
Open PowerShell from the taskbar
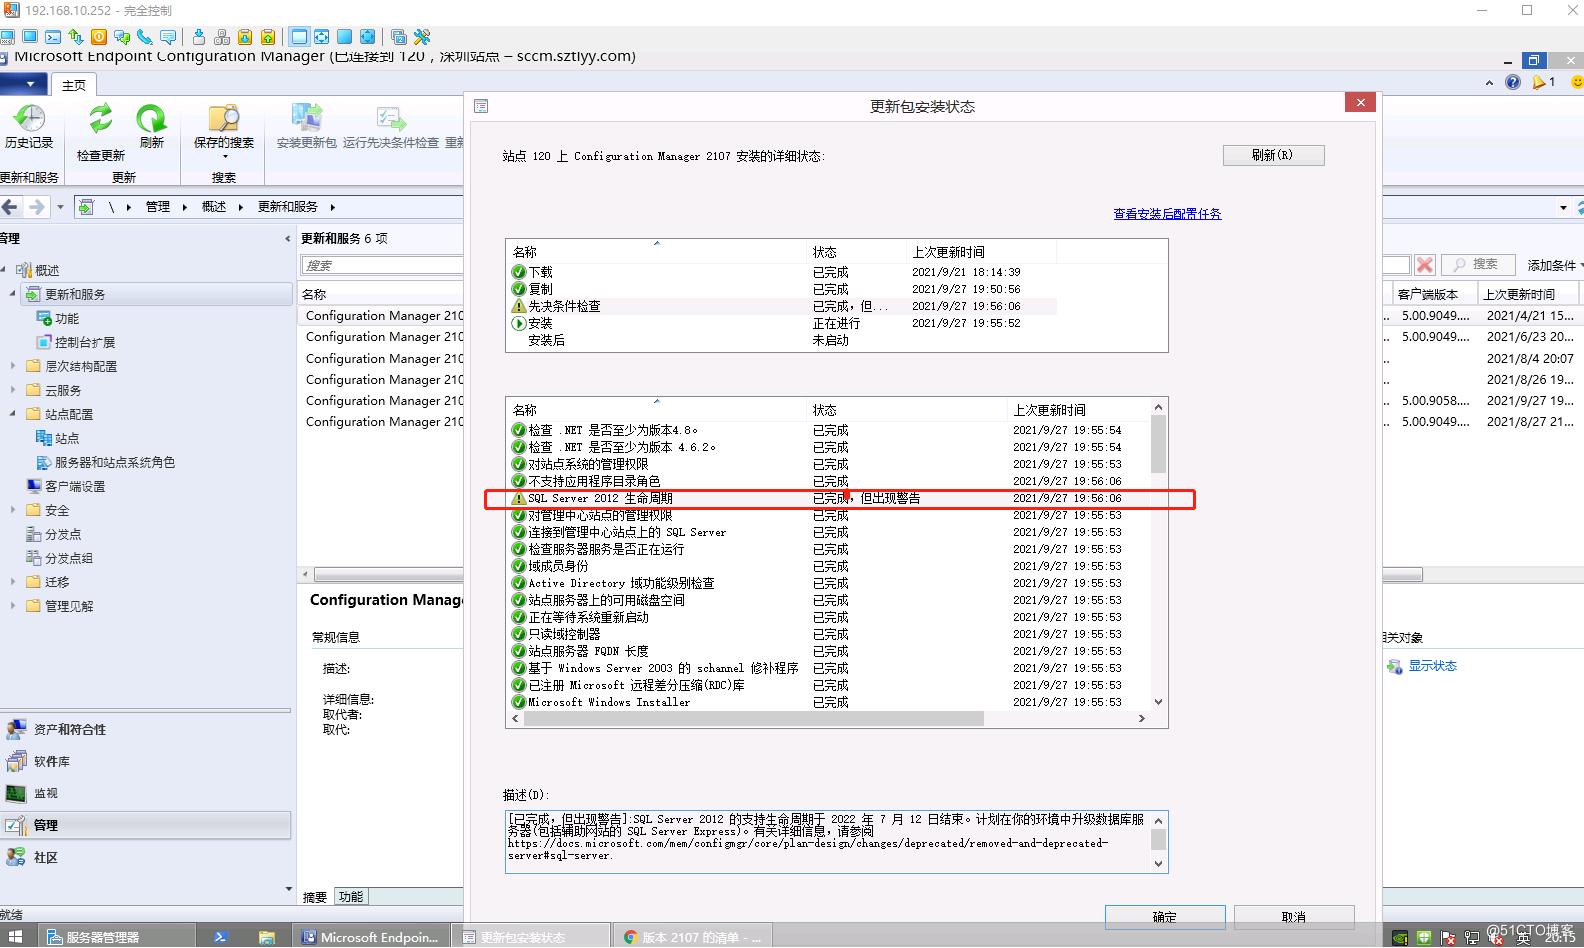tap(220, 937)
